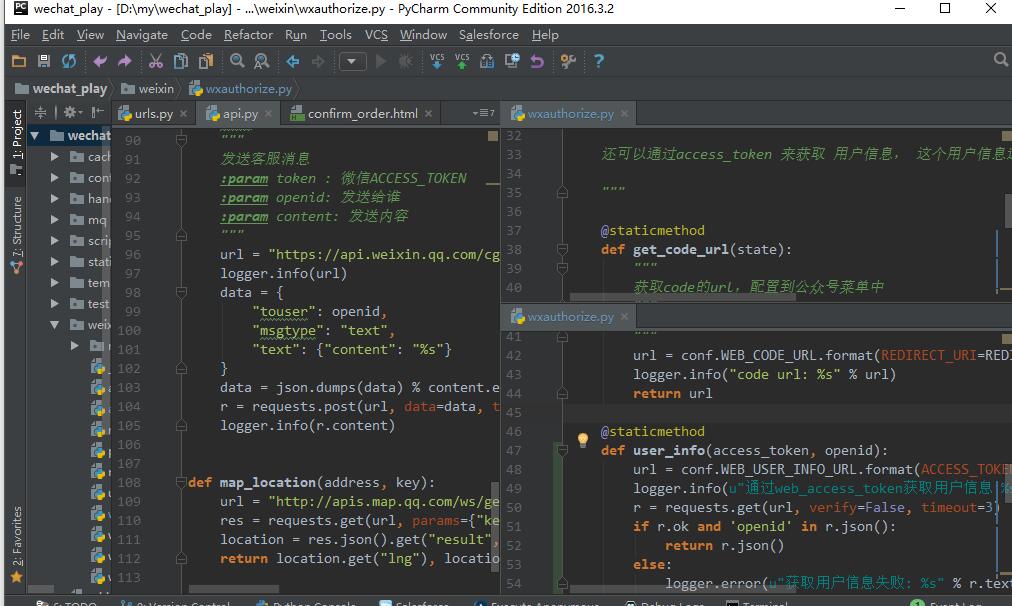The image size is (1012, 606).
Task: Open the Salesforce menu
Action: [488, 34]
